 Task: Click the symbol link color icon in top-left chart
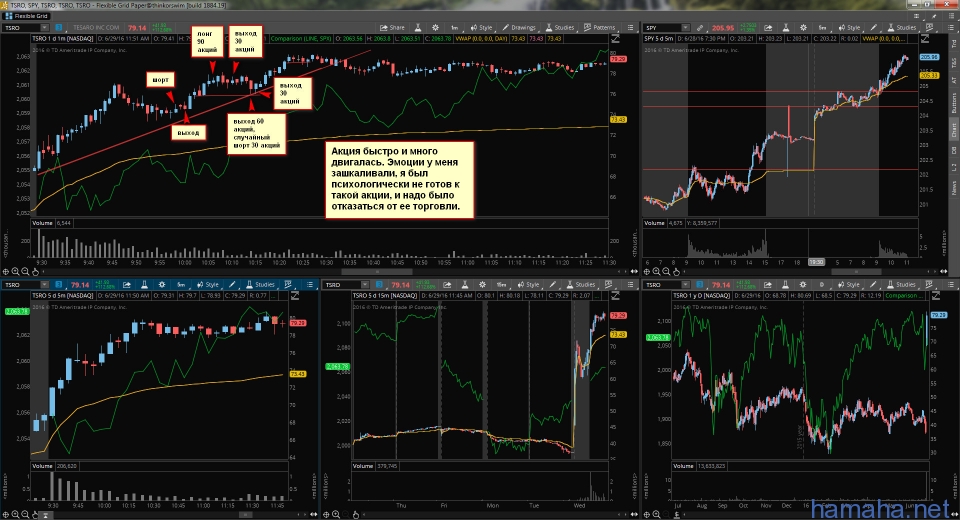59,28
